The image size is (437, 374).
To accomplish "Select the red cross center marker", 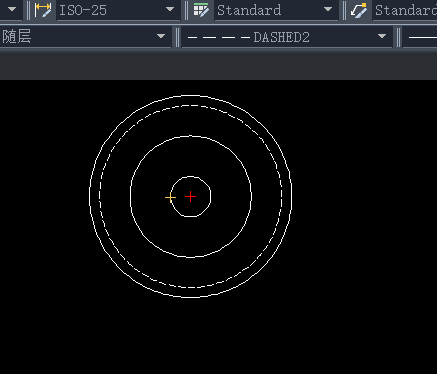I will pos(190,197).
